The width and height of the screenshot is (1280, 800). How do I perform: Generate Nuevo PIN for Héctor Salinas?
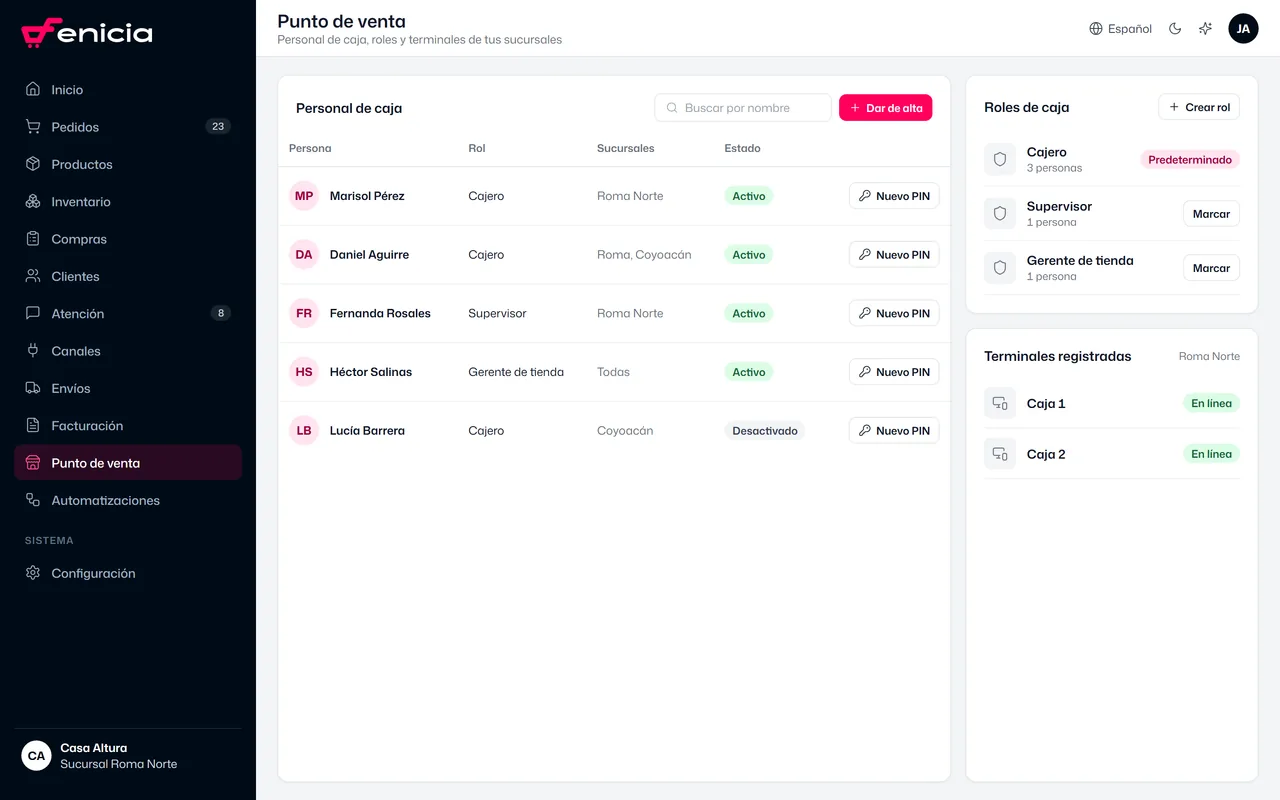pyautogui.click(x=894, y=372)
